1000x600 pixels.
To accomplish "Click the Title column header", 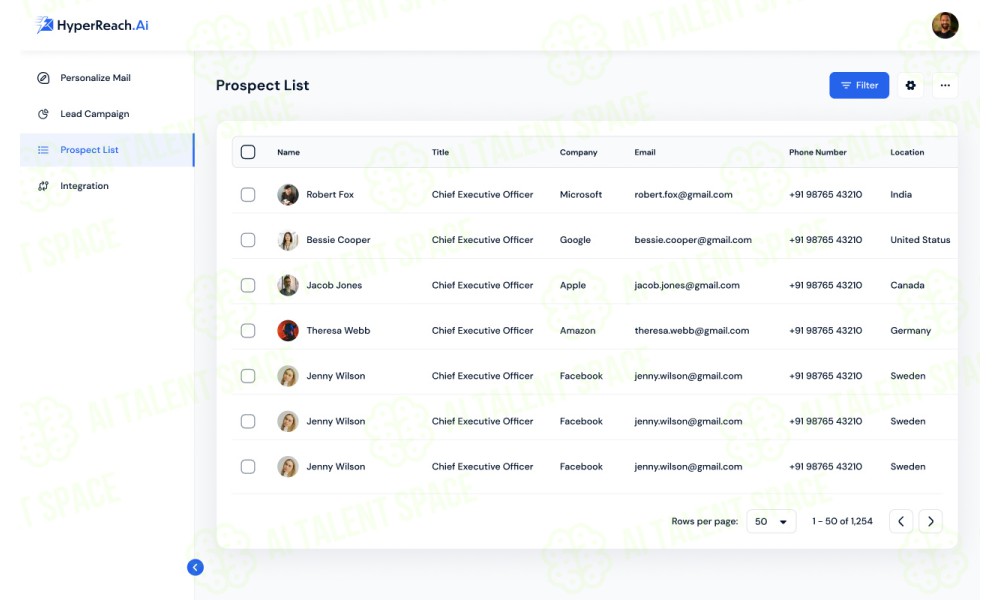I will pos(440,152).
